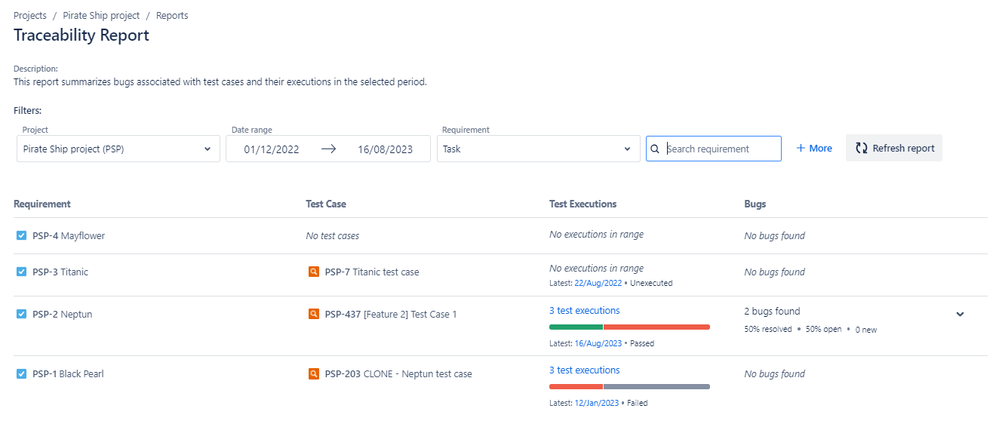Click the orange test case icon beside PSP-7

click(313, 272)
